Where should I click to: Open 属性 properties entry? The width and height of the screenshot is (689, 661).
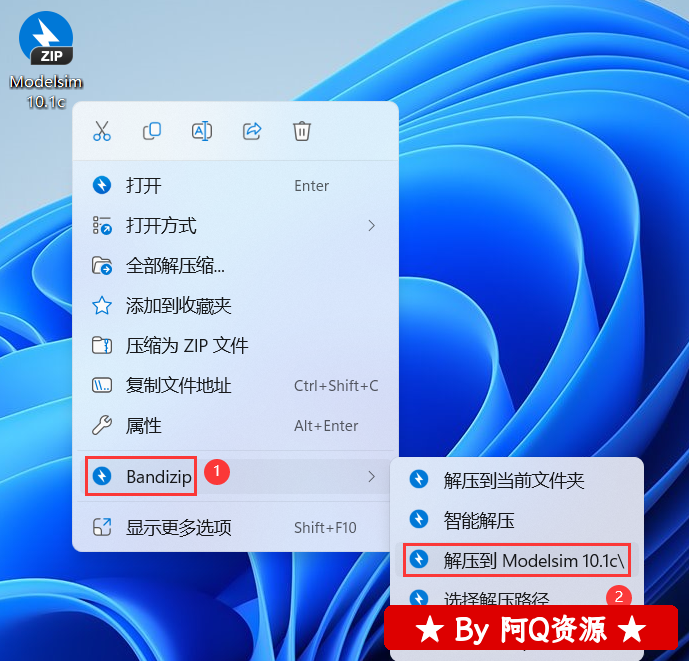(x=236, y=425)
